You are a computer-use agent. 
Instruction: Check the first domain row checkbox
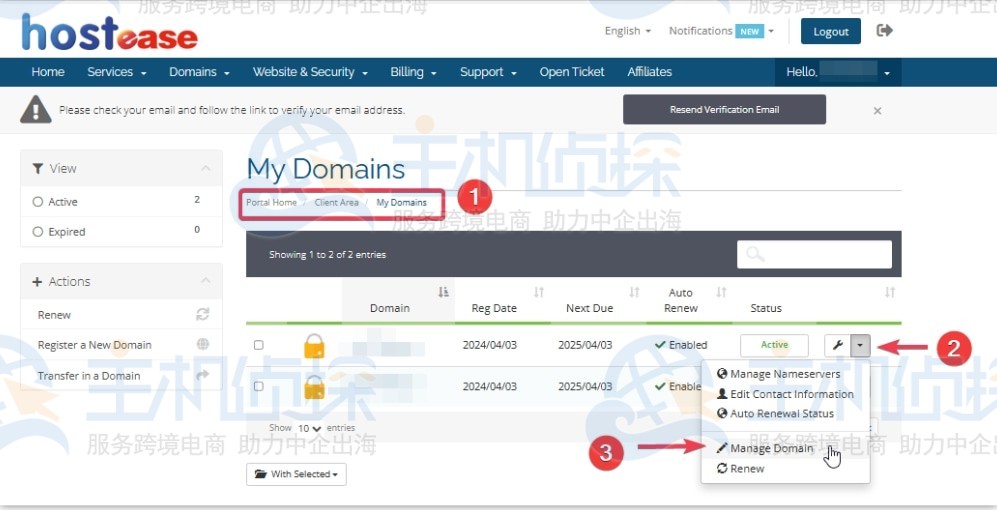tap(258, 345)
